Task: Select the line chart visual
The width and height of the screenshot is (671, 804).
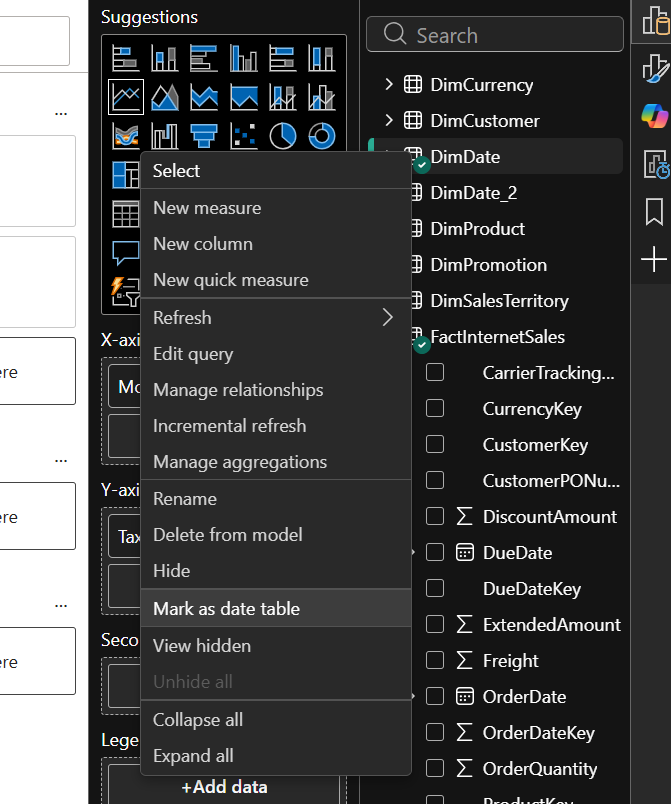Action: pyautogui.click(x=126, y=97)
